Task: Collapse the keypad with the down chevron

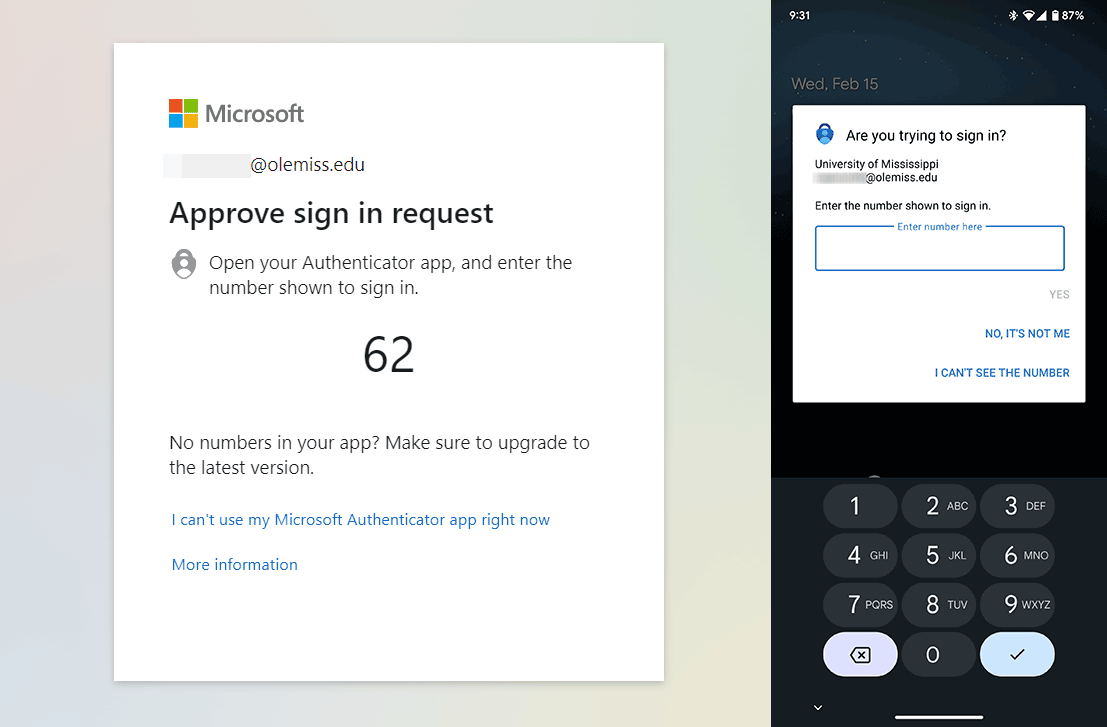Action: tap(817, 707)
